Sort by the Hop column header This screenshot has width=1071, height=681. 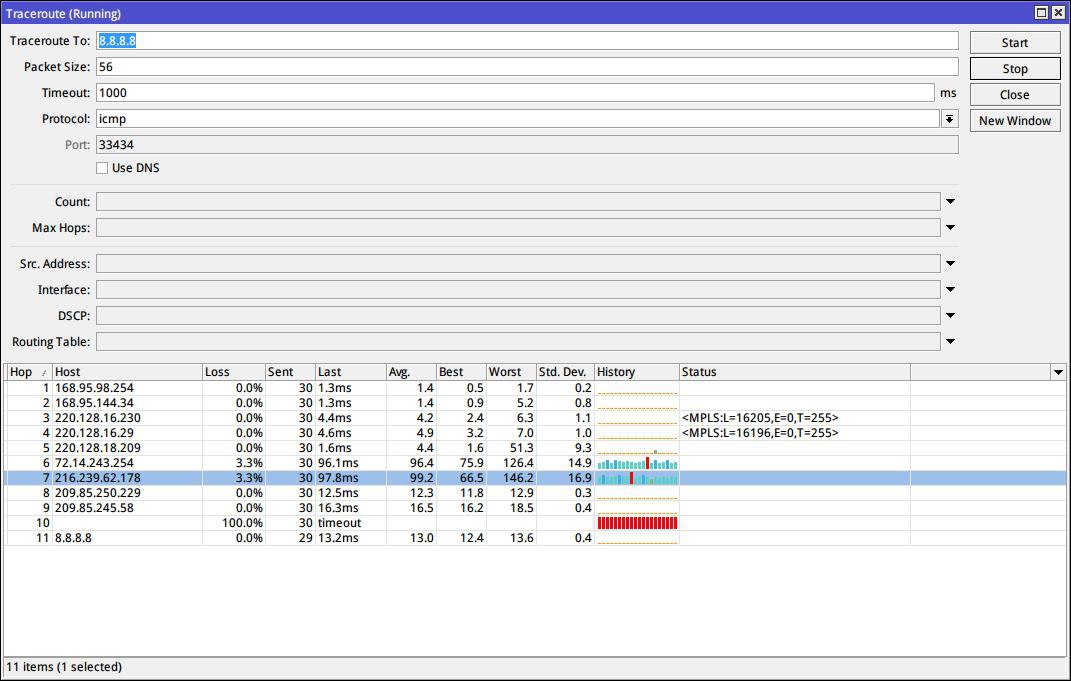point(28,372)
